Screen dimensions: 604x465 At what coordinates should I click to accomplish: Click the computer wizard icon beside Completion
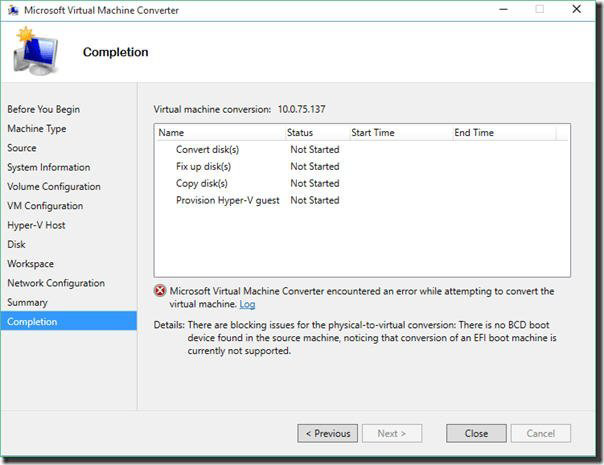35,51
